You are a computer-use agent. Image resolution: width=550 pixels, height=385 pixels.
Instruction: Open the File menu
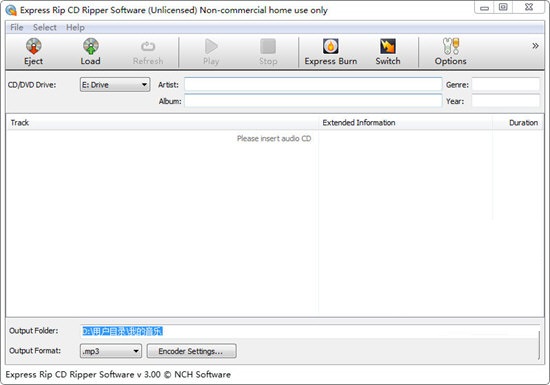pyautogui.click(x=16, y=27)
